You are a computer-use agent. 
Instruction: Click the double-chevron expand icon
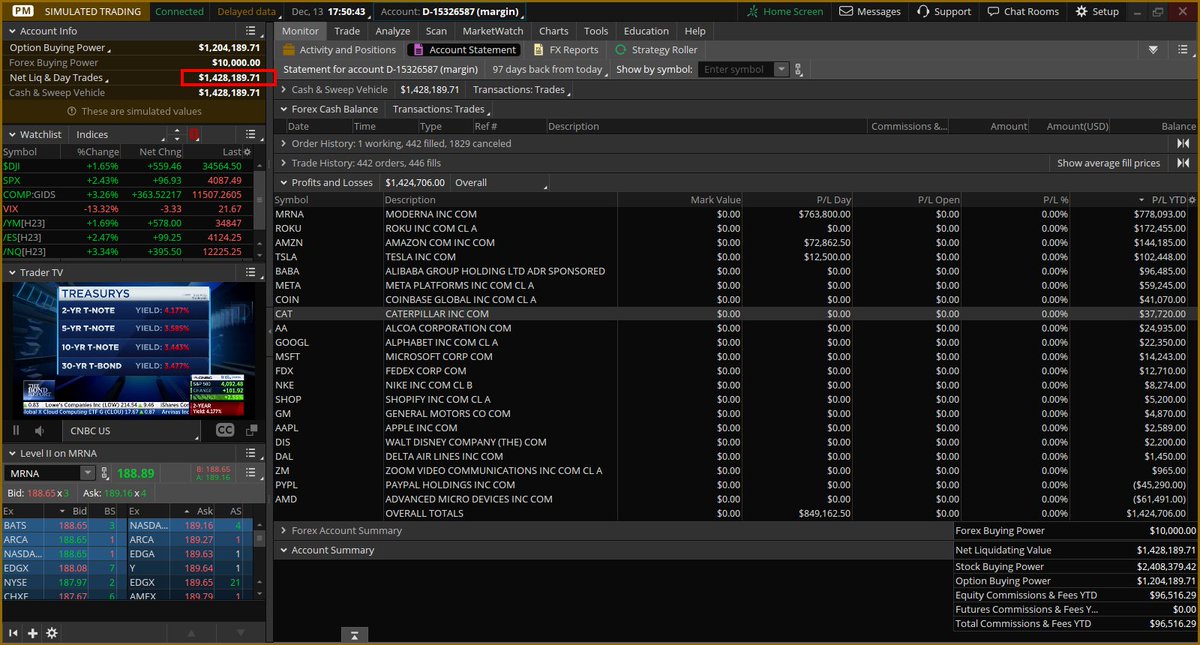point(1153,49)
